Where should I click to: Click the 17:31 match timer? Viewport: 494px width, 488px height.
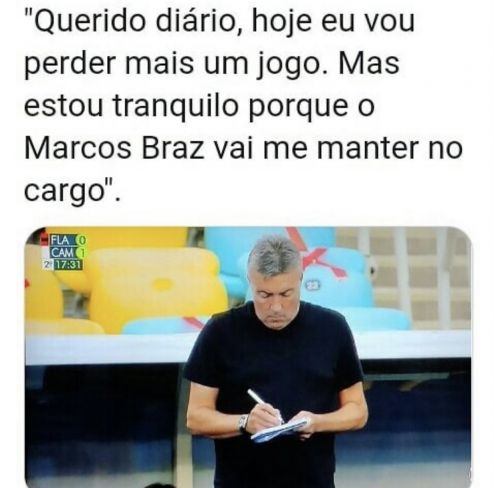(x=69, y=265)
